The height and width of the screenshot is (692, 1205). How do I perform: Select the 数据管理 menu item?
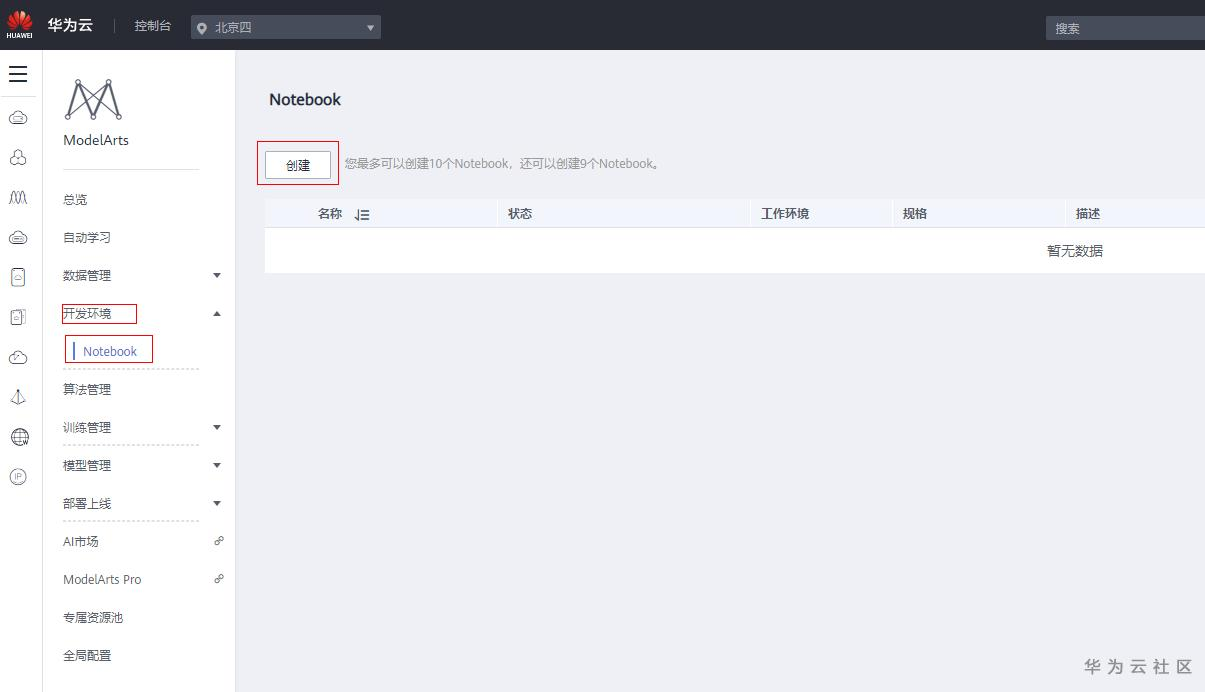[87, 275]
